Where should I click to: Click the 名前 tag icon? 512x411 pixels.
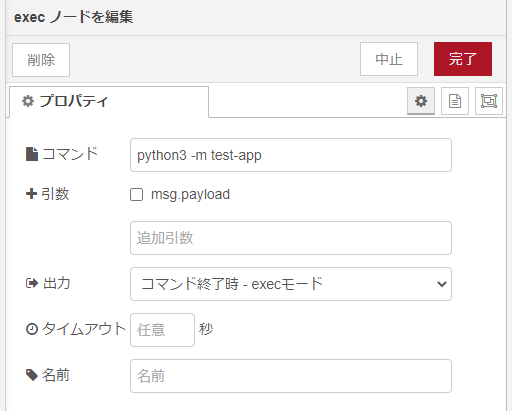32,375
